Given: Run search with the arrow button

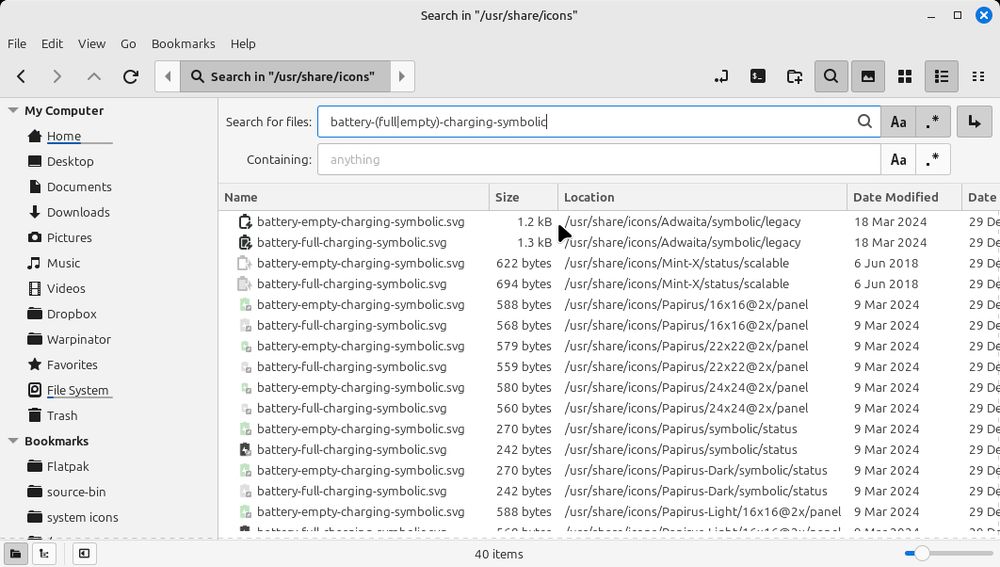Looking at the screenshot, I should click(x=974, y=122).
